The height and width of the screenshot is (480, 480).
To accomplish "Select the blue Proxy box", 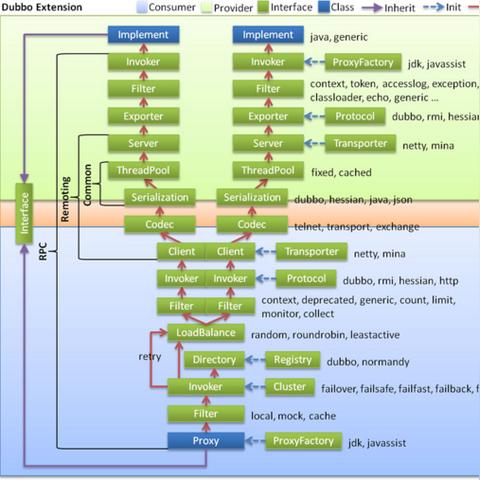I will click(x=206, y=441).
